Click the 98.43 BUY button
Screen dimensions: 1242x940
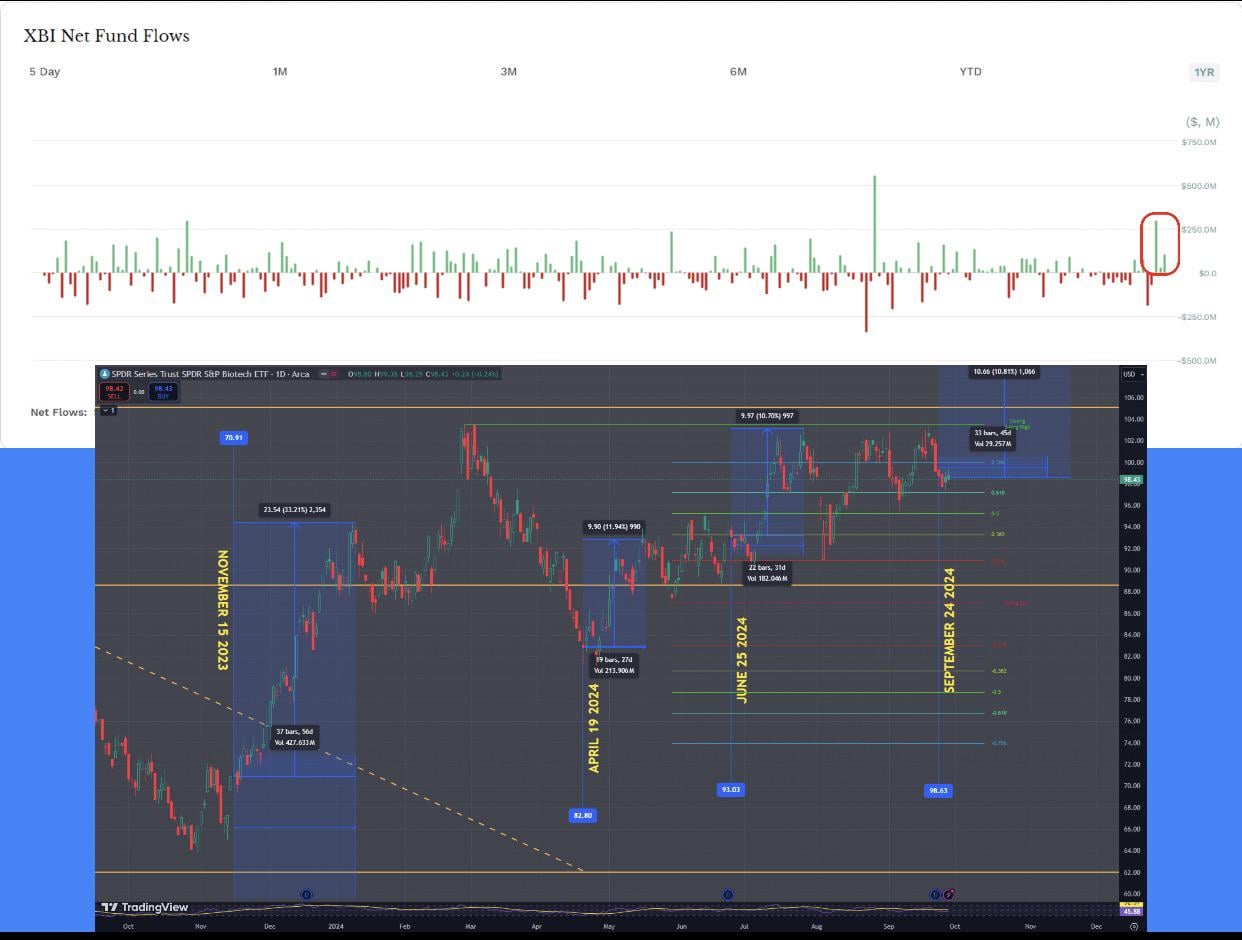pos(163,392)
